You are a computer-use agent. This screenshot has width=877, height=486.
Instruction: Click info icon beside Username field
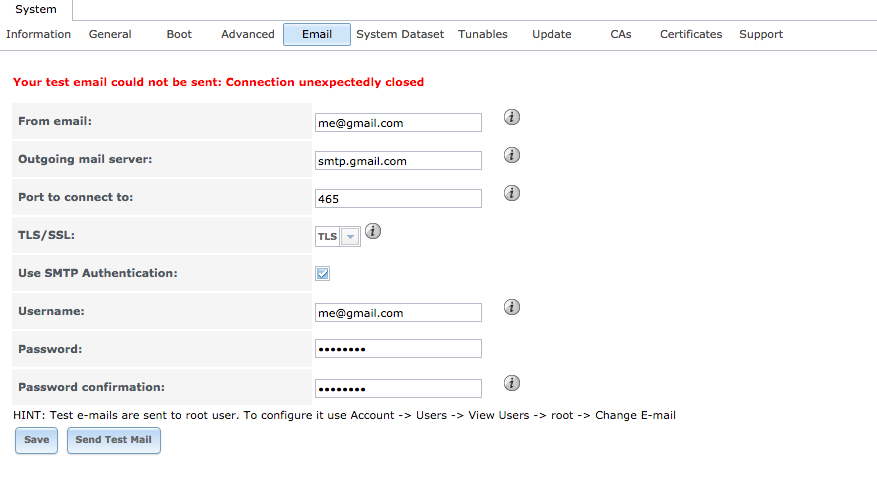(x=511, y=307)
